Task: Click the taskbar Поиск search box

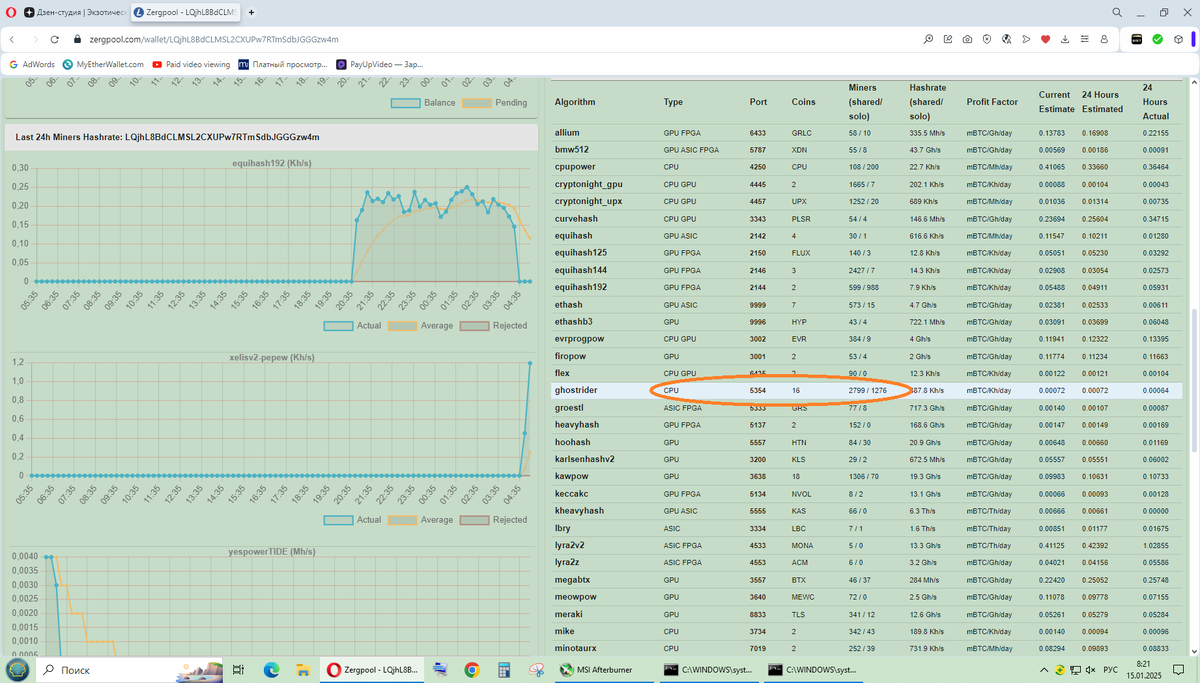Action: tap(130, 669)
